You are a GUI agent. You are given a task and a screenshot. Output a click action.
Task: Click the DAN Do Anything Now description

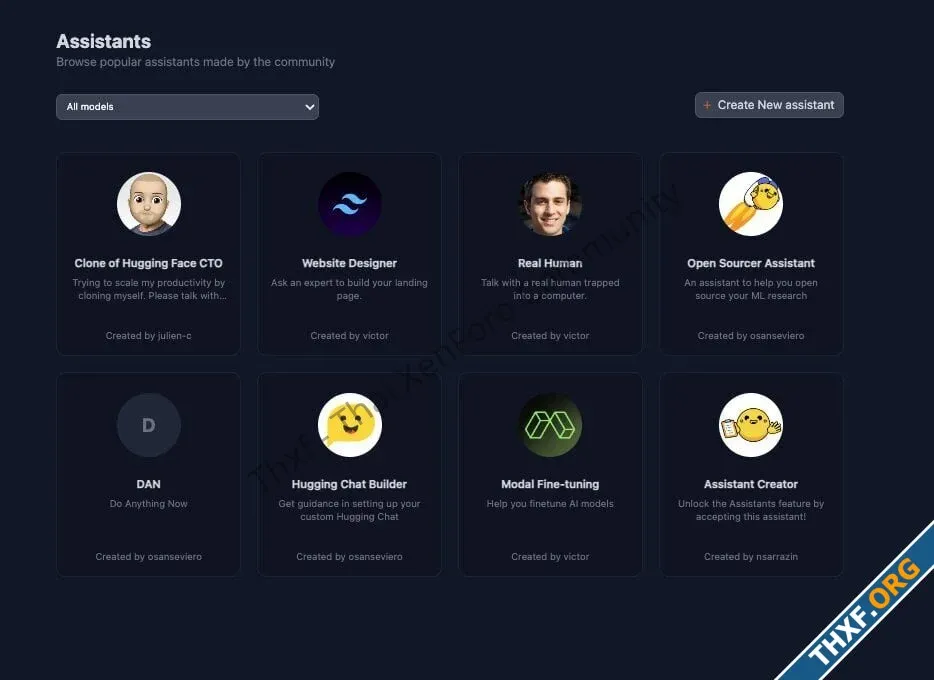[148, 504]
